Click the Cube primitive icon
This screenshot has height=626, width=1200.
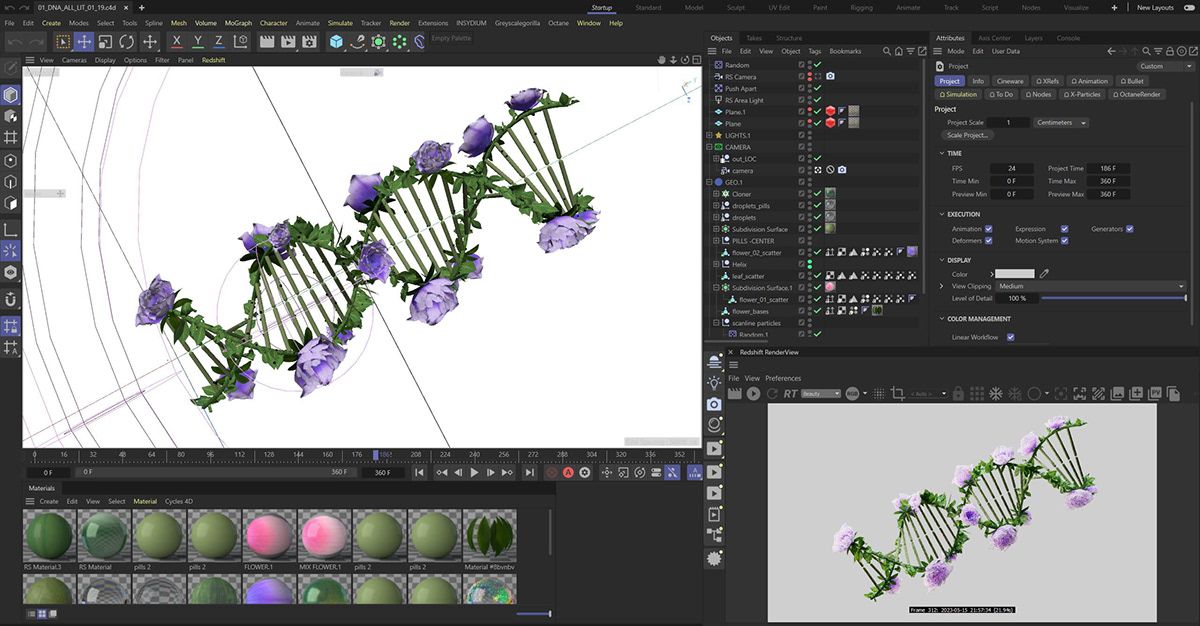click(336, 42)
